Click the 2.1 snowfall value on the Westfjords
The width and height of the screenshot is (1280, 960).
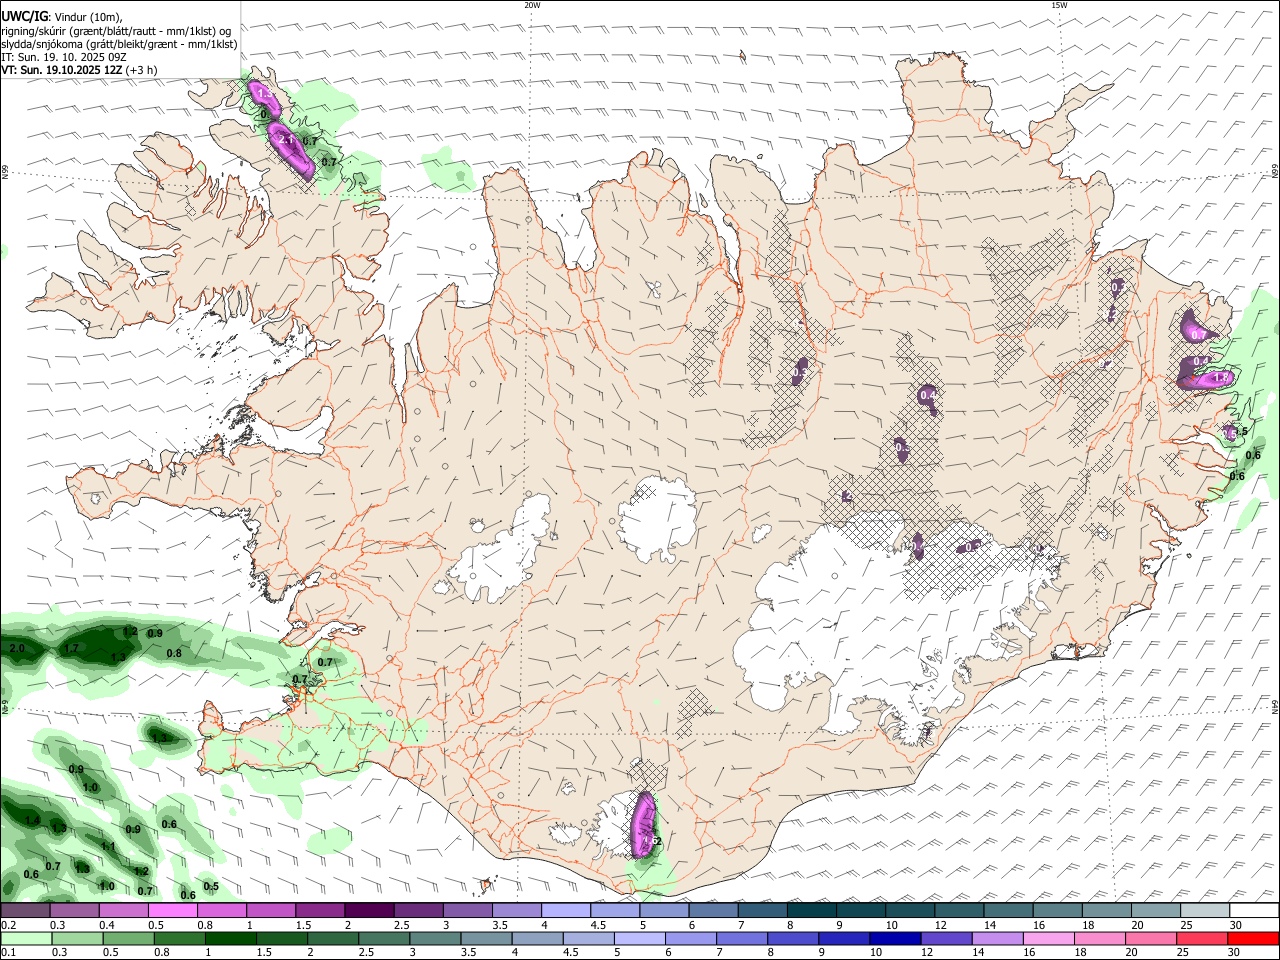285,139
